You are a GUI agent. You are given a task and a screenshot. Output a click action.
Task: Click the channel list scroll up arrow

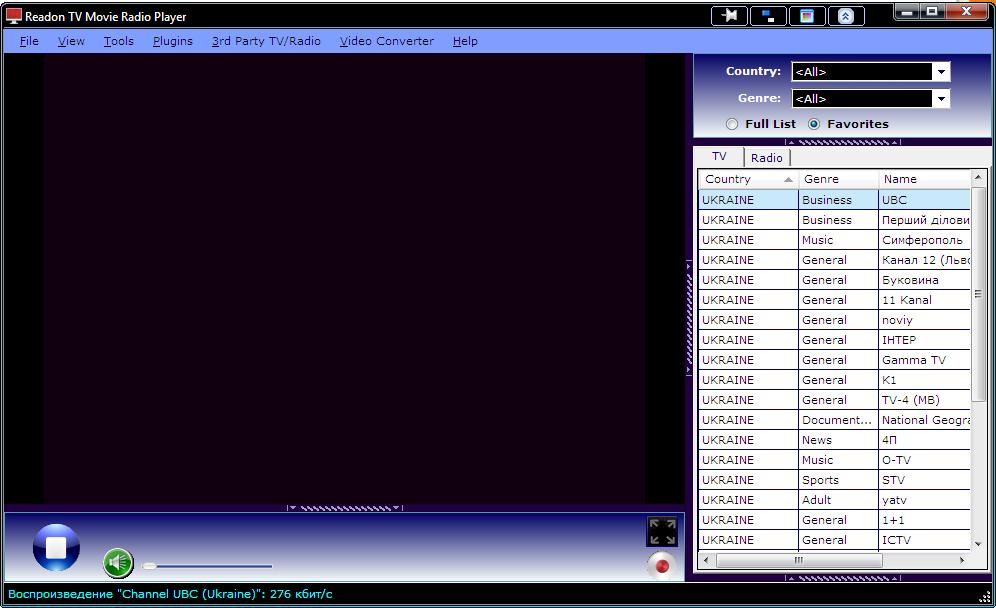(978, 177)
